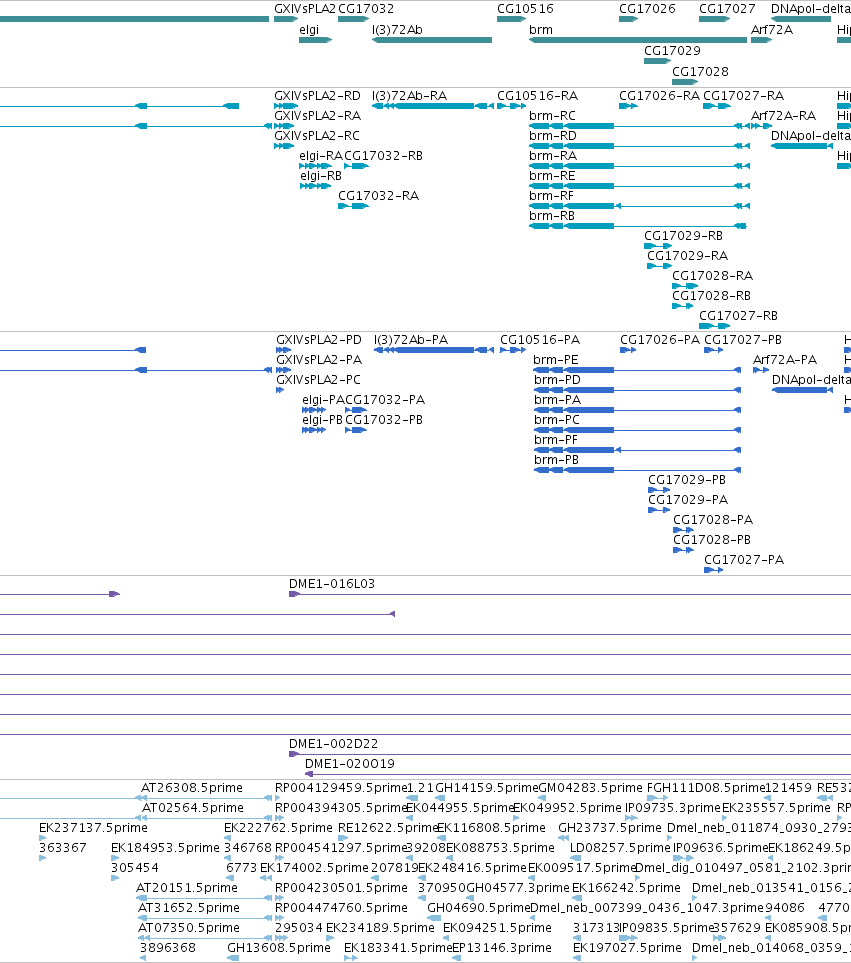Click the CG17026-RA transcript label

click(x=659, y=96)
